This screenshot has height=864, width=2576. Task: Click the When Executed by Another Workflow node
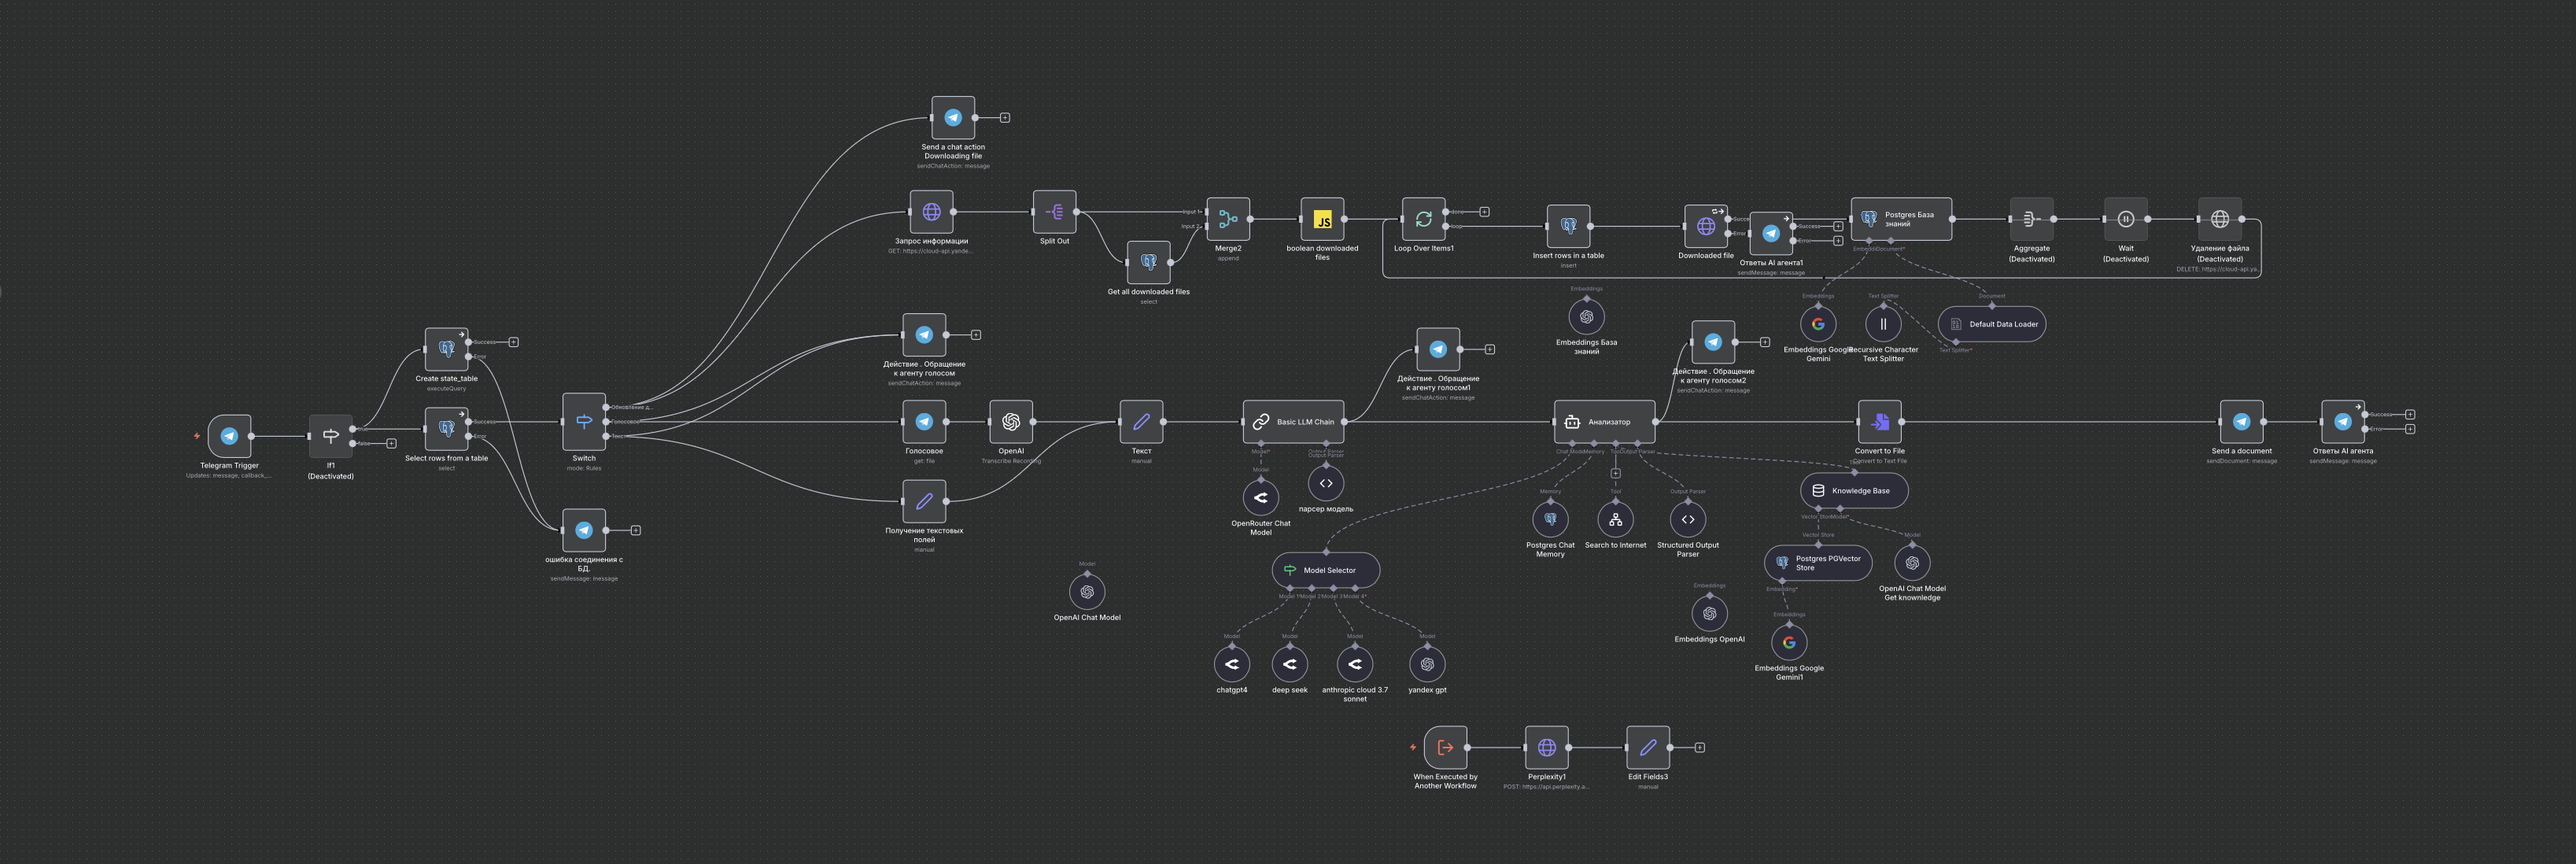point(1445,747)
